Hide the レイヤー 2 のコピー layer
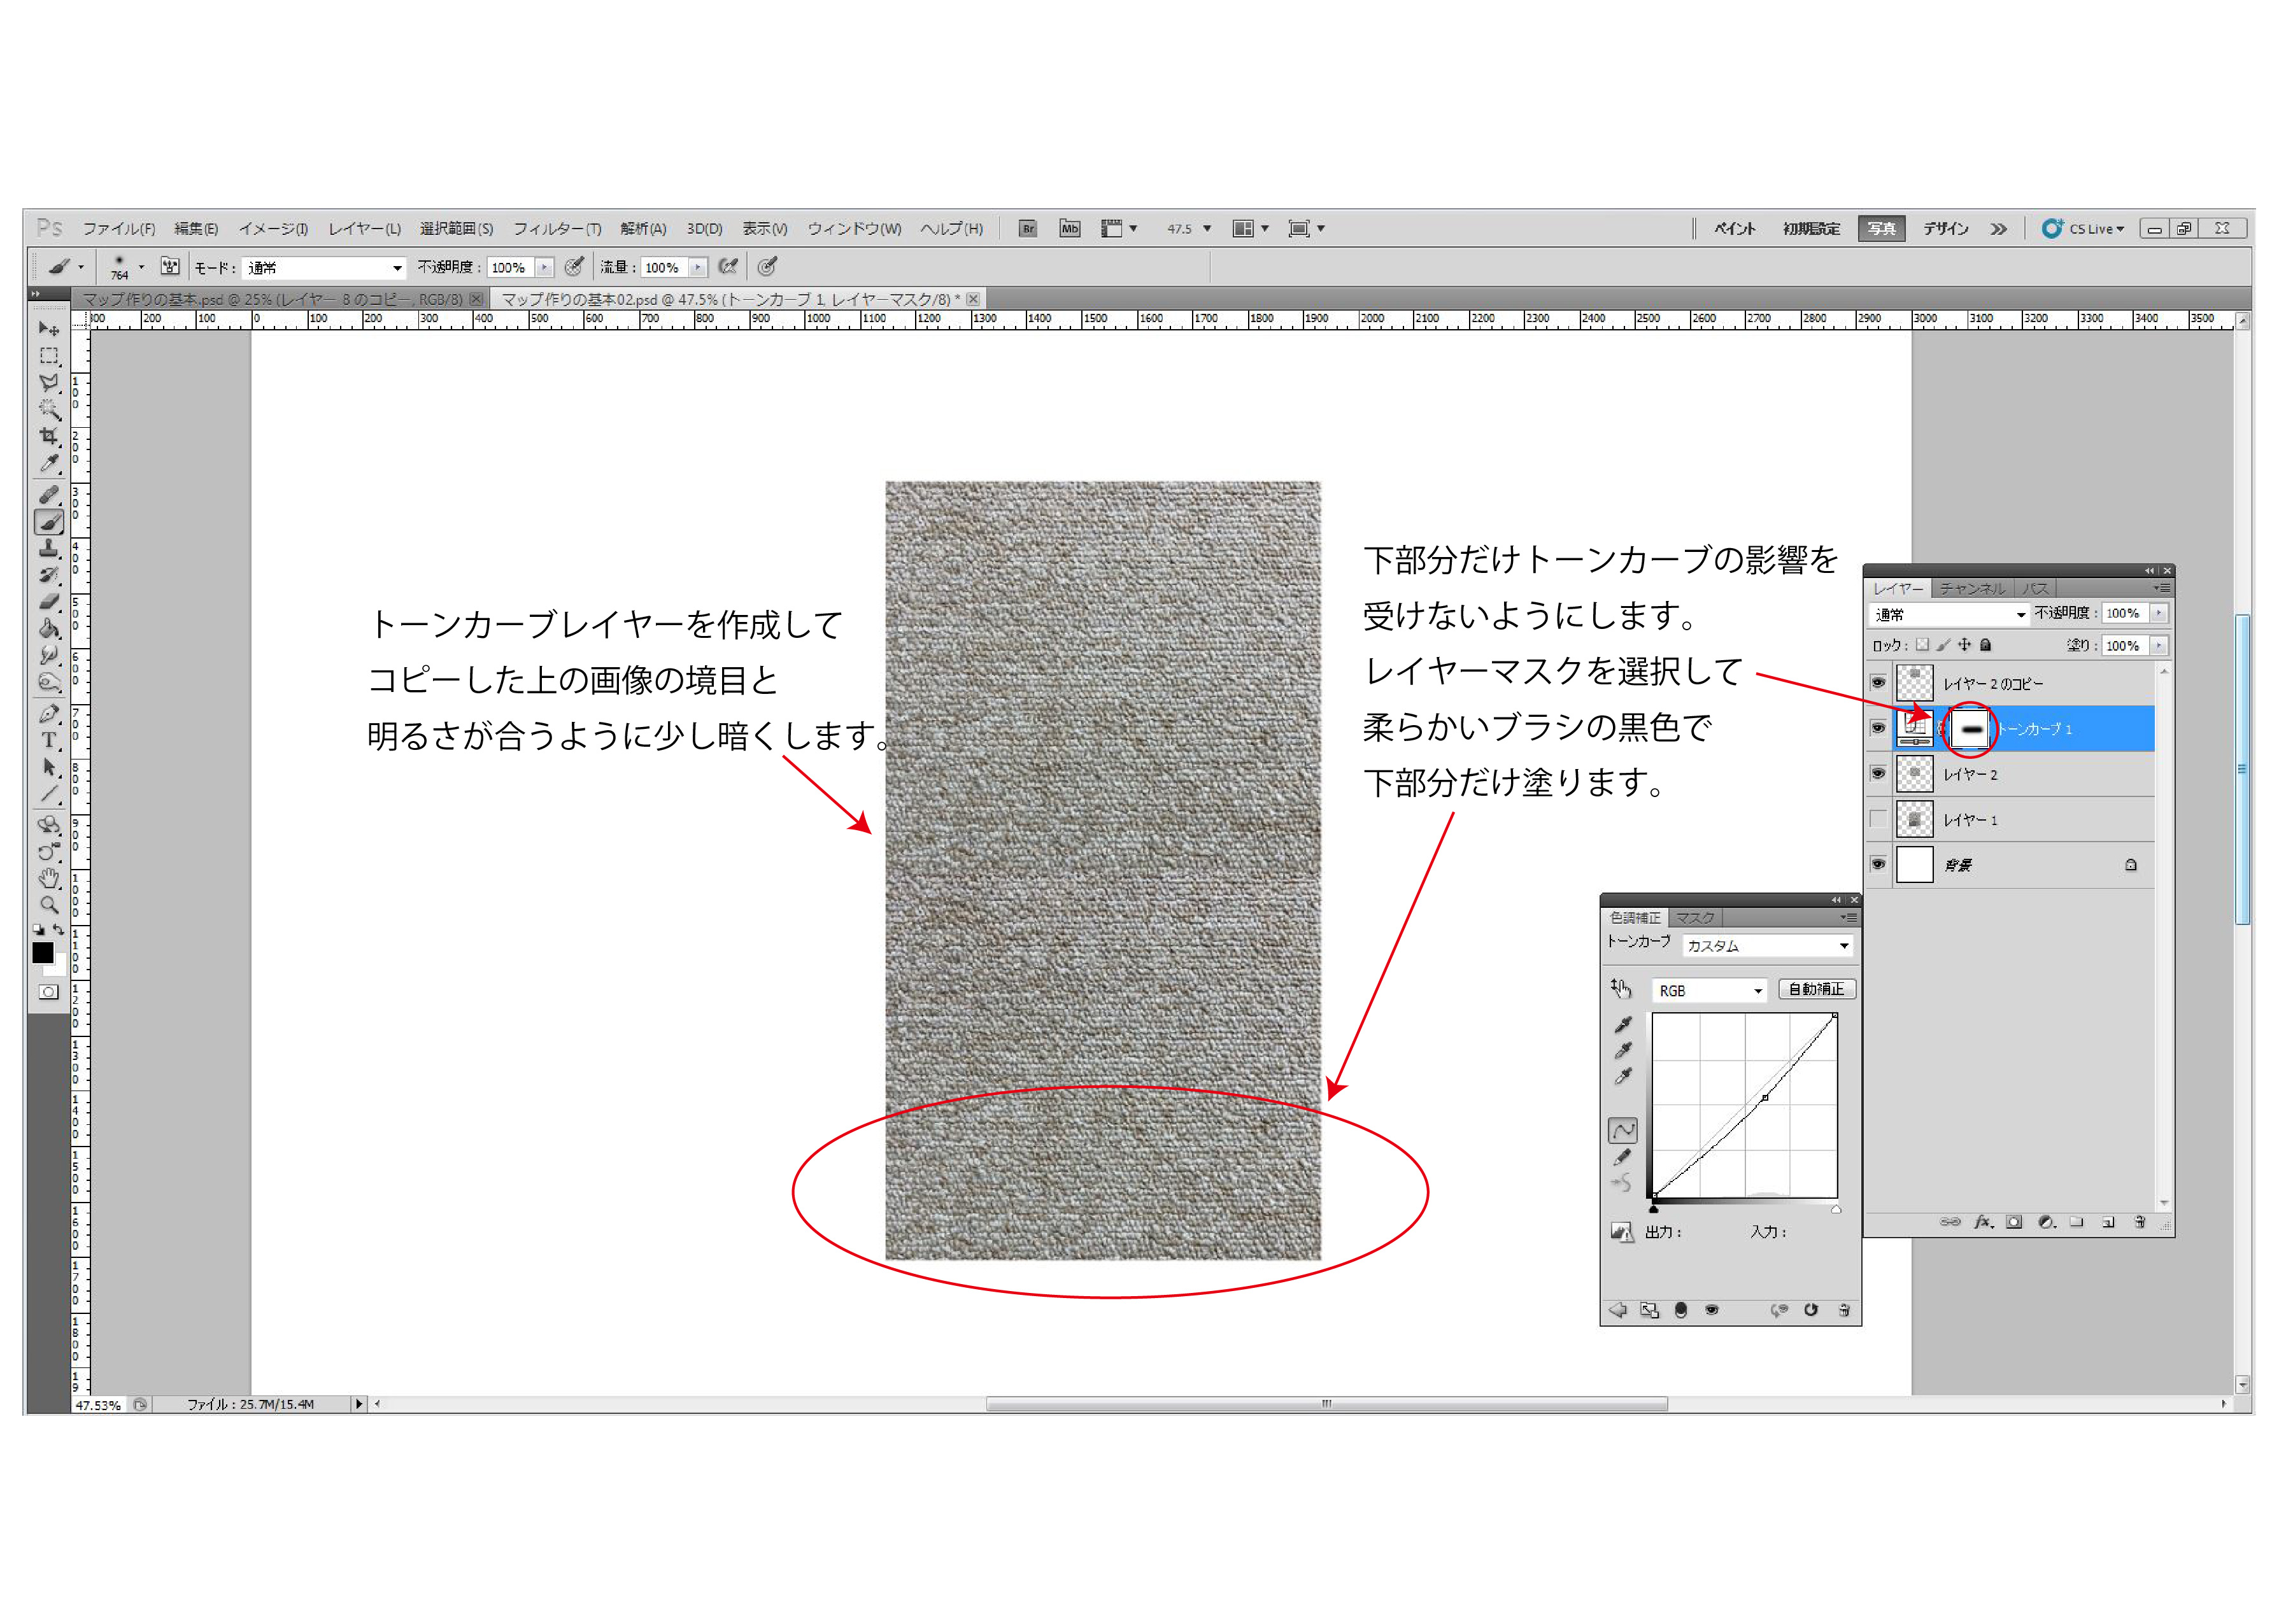Viewport: 2279px width, 1624px height. (x=1878, y=683)
